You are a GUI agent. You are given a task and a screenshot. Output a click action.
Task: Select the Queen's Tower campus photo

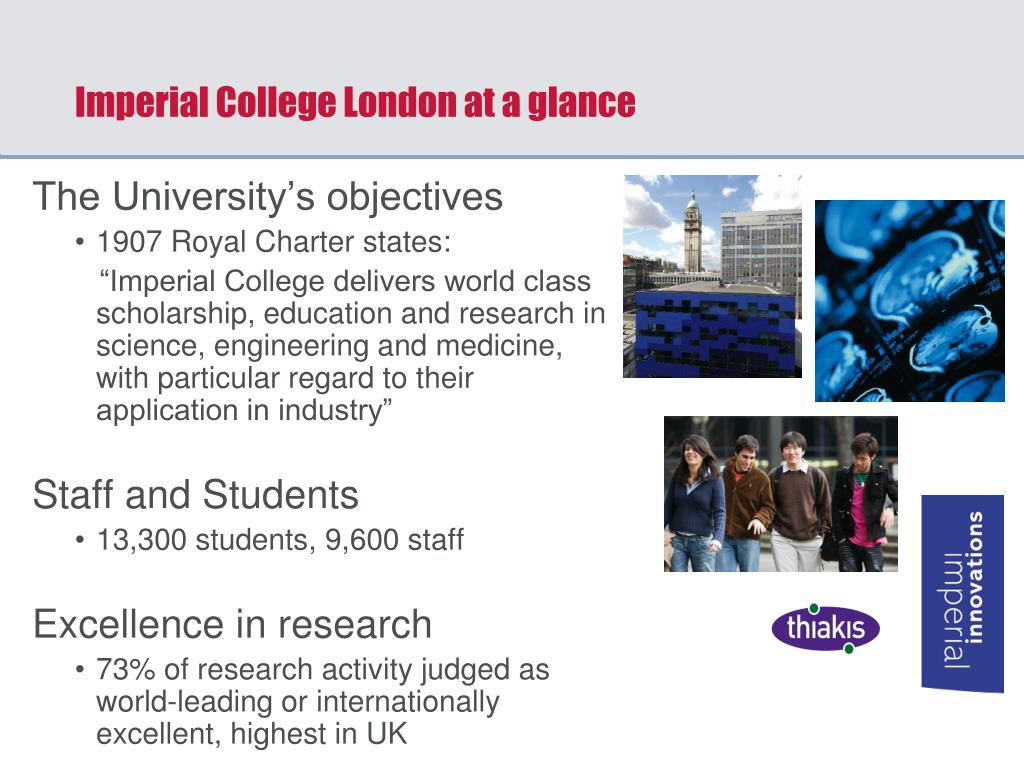(712, 276)
